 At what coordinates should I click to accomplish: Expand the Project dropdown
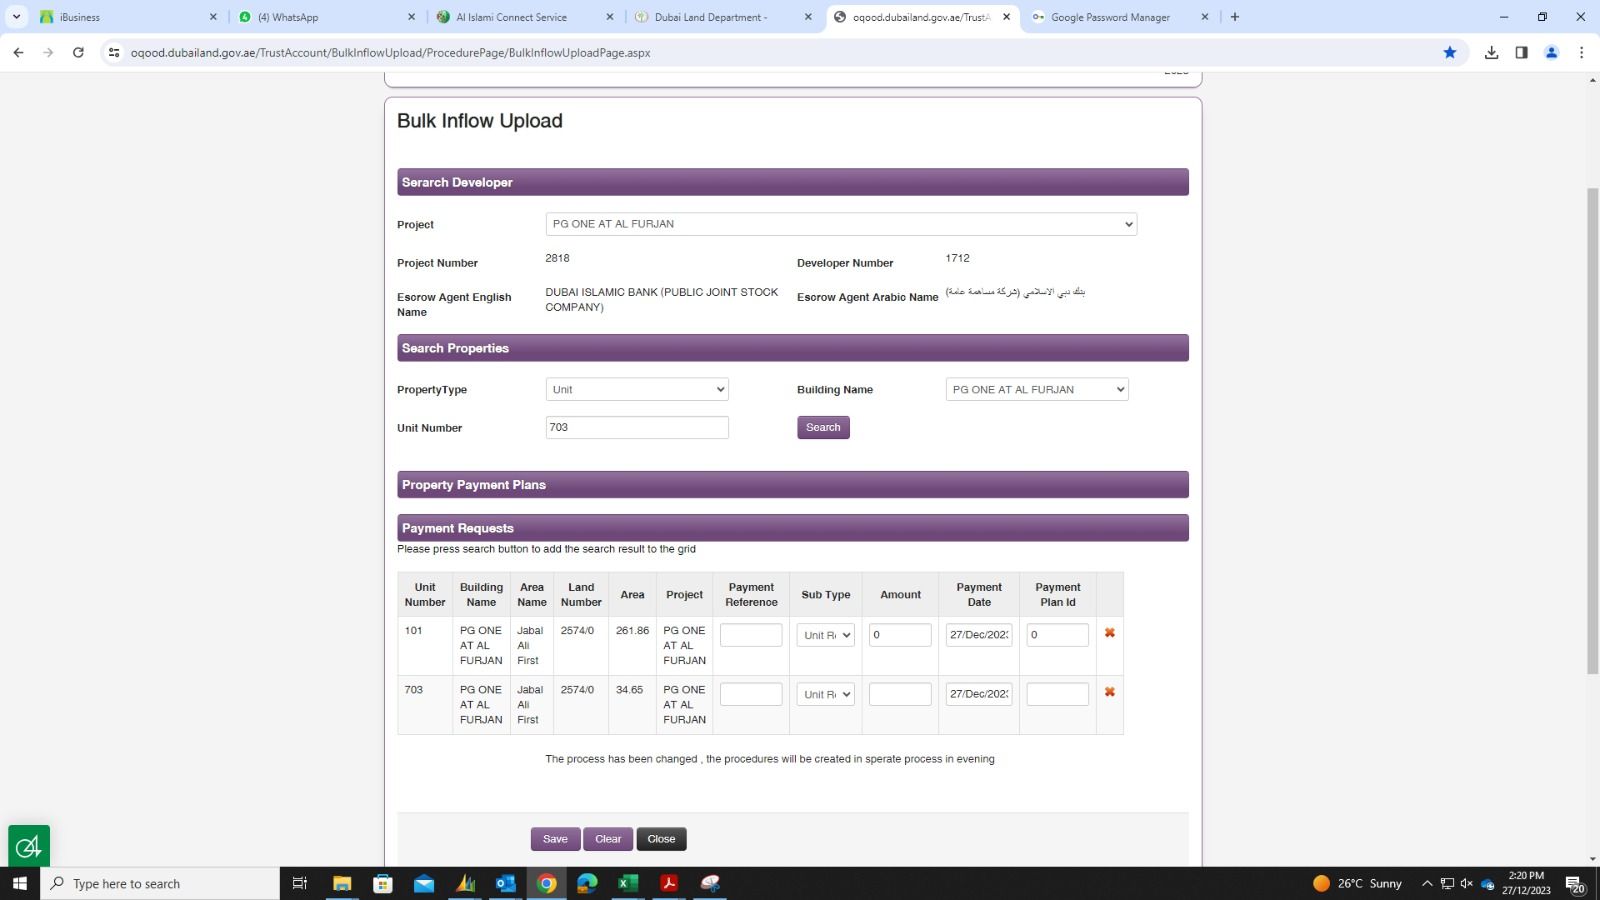(x=841, y=224)
